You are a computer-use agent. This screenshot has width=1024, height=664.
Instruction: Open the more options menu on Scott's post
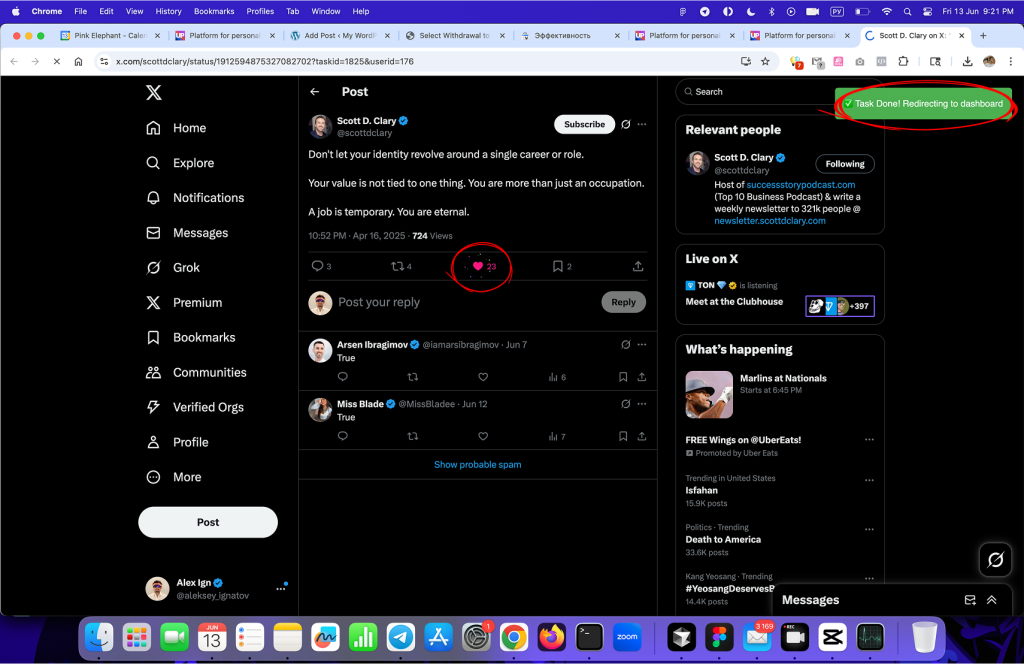(642, 124)
